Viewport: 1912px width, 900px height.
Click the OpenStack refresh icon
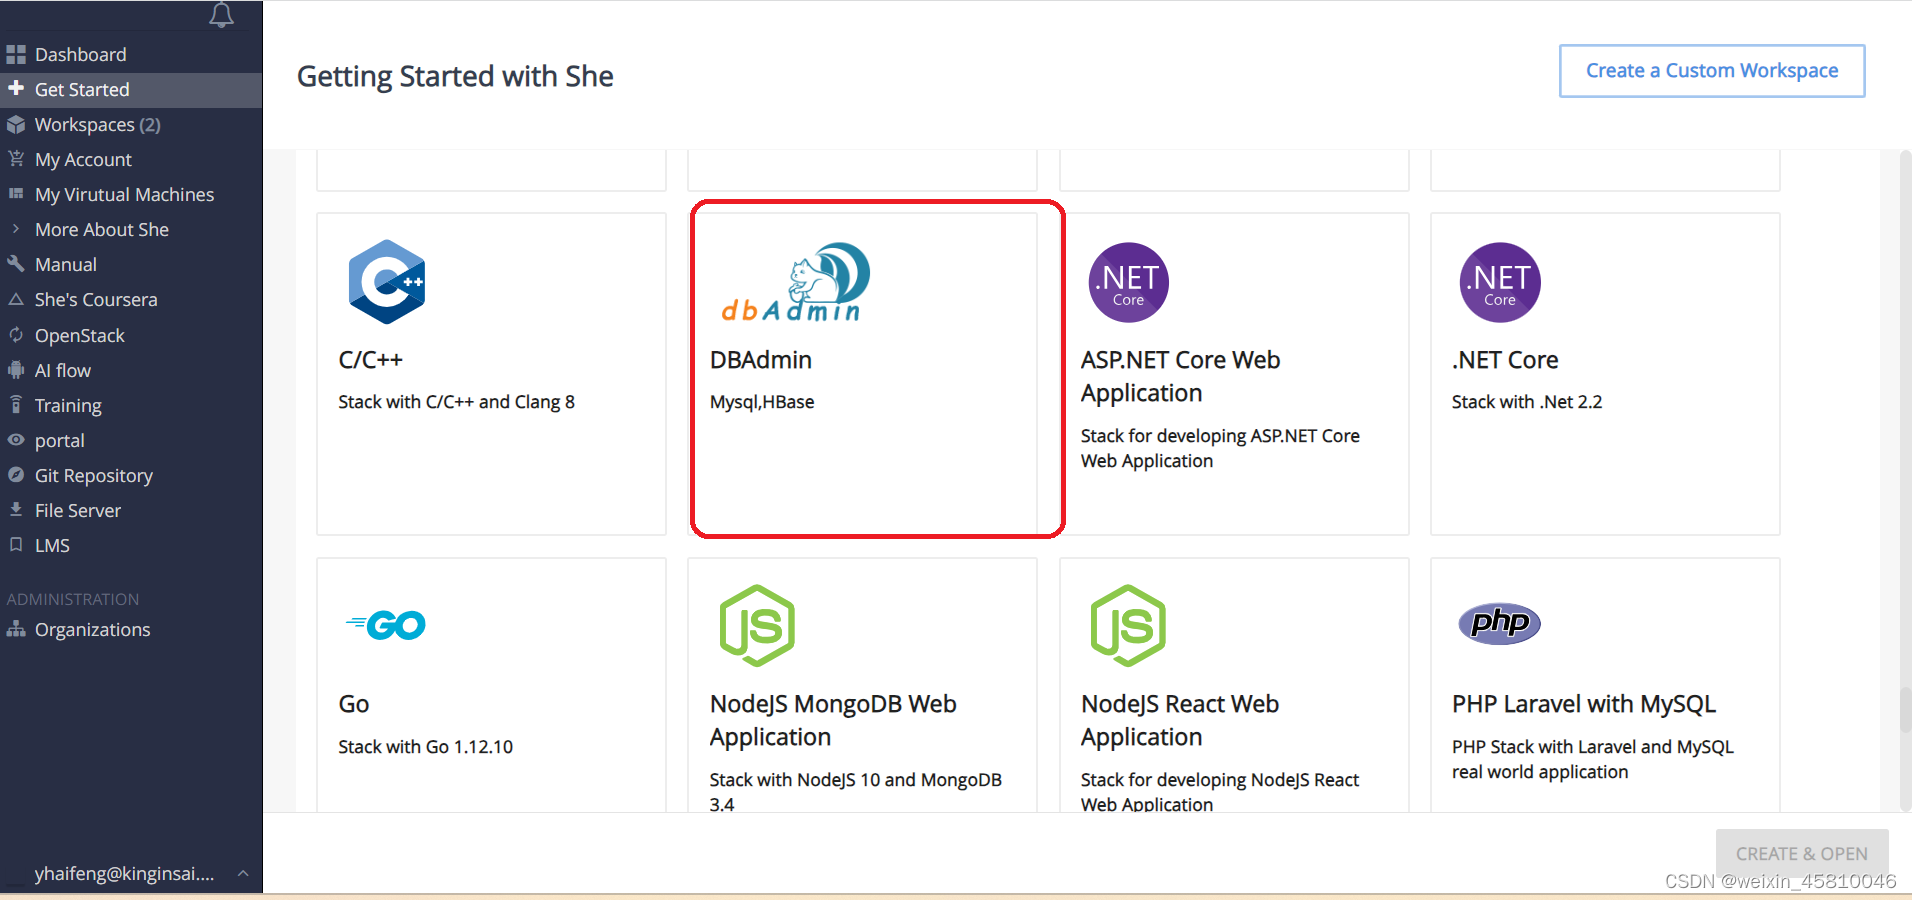coord(16,335)
